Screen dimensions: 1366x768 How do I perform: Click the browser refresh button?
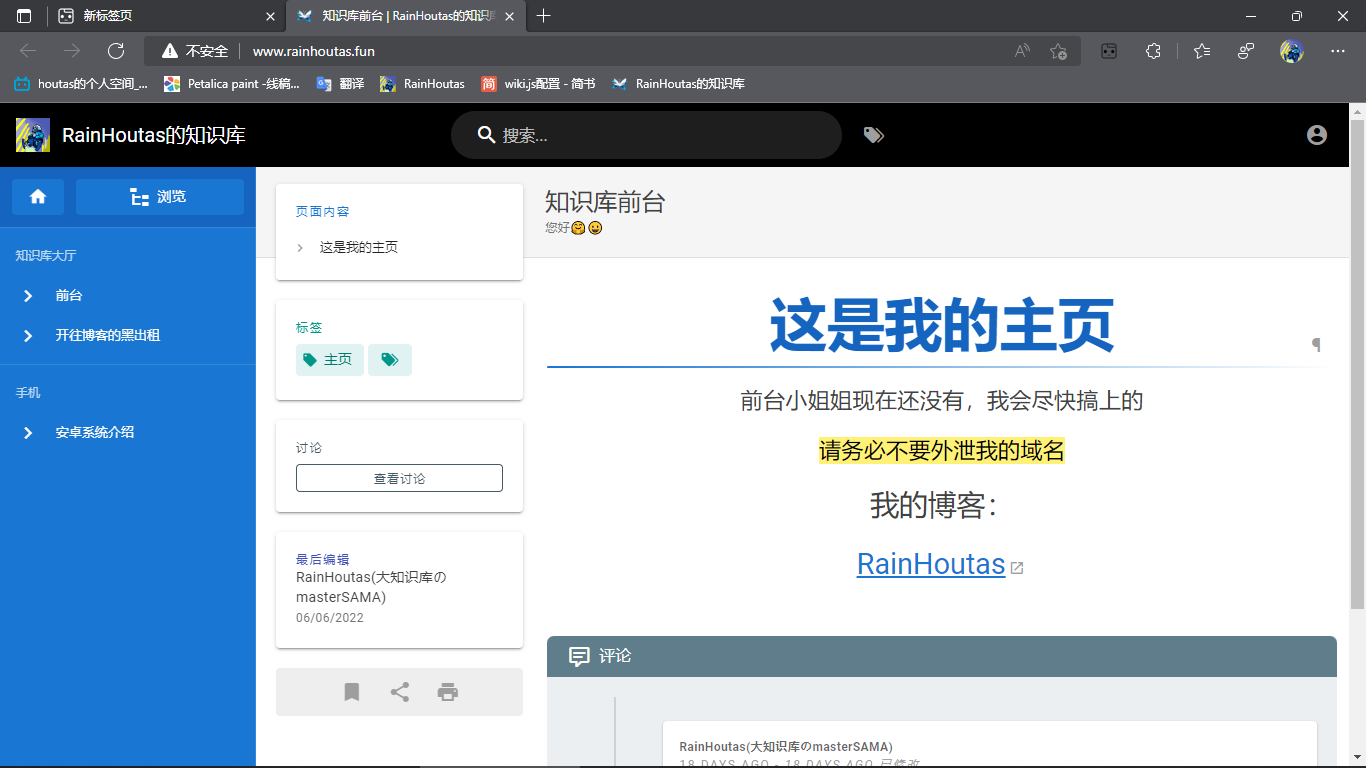tap(116, 51)
